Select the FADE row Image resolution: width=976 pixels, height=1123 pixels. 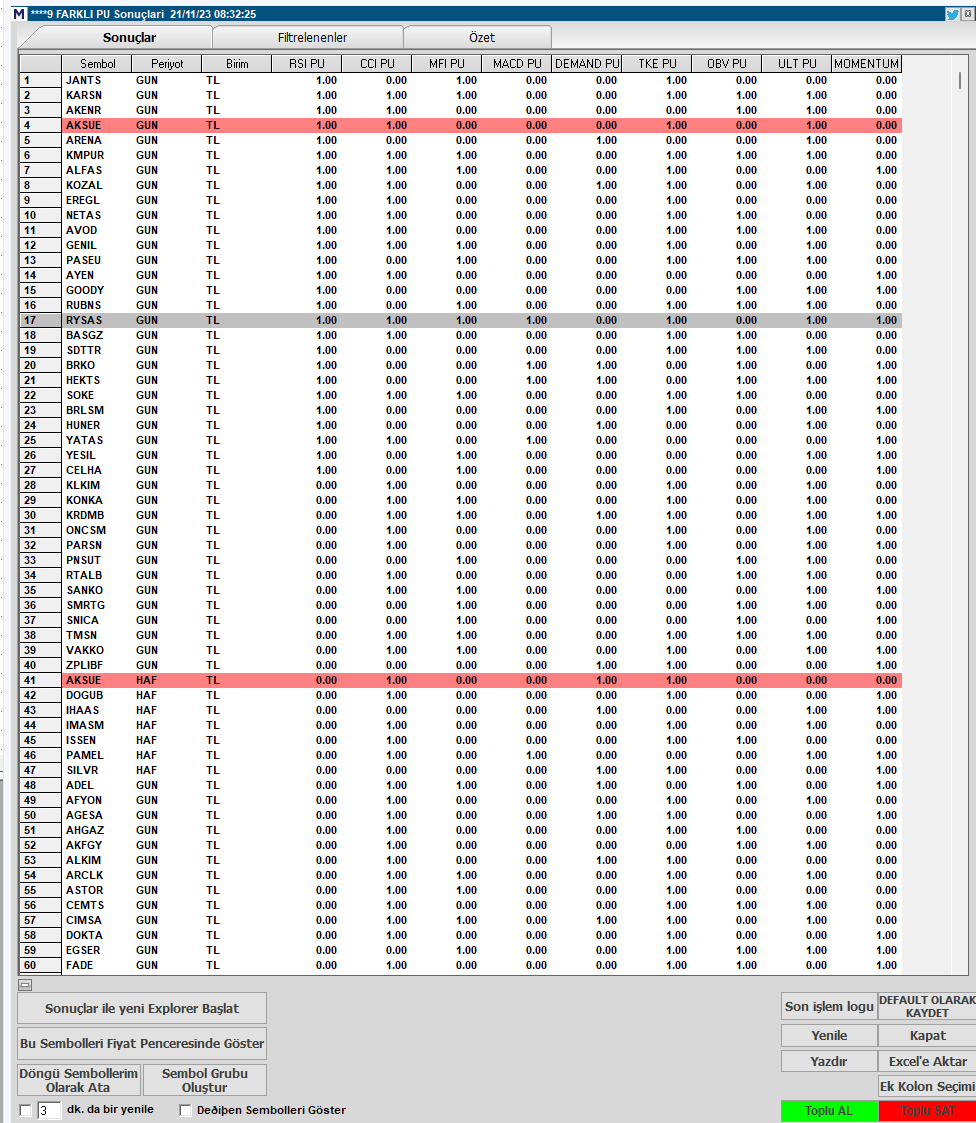[460, 965]
